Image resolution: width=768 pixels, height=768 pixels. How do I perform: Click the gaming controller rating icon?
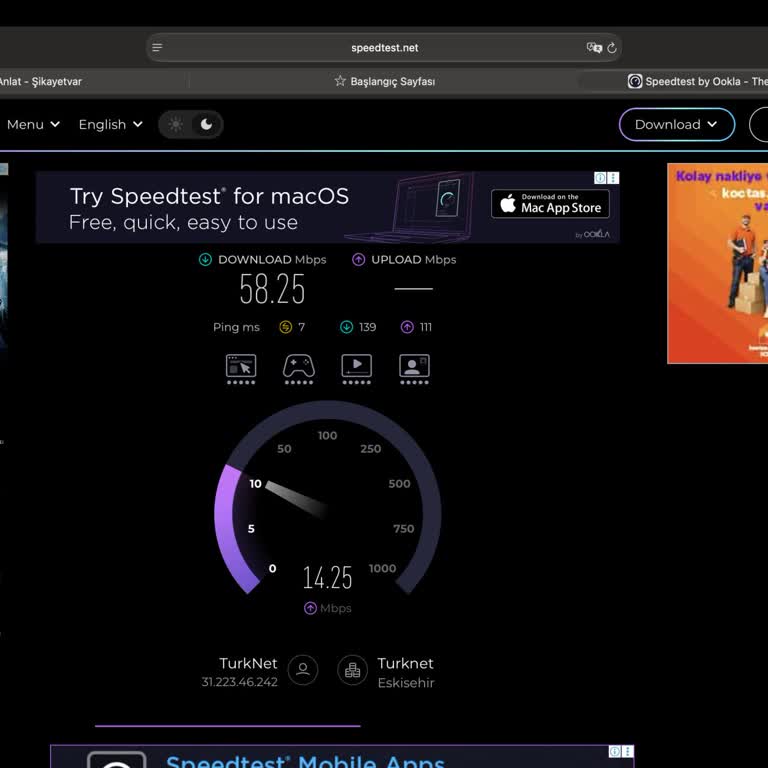click(x=299, y=369)
